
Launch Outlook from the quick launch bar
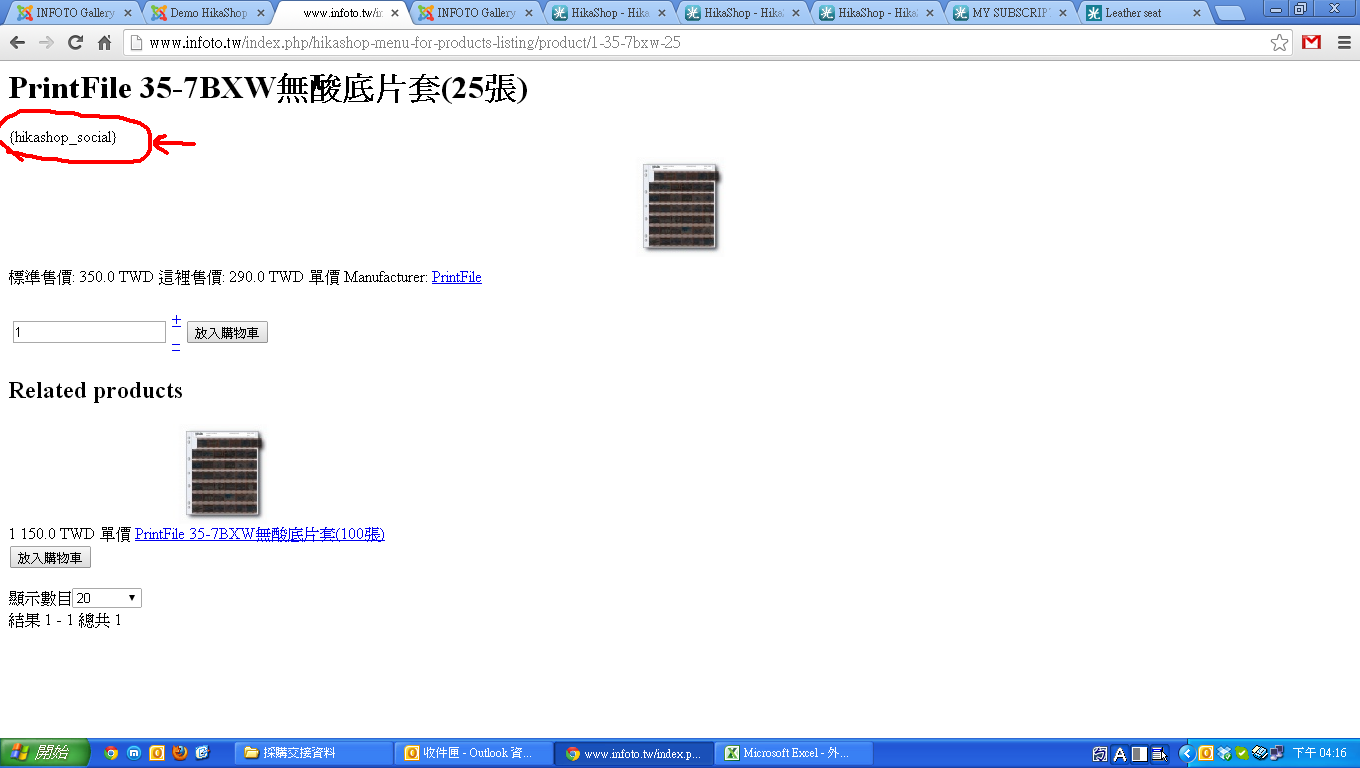pyautogui.click(x=157, y=753)
